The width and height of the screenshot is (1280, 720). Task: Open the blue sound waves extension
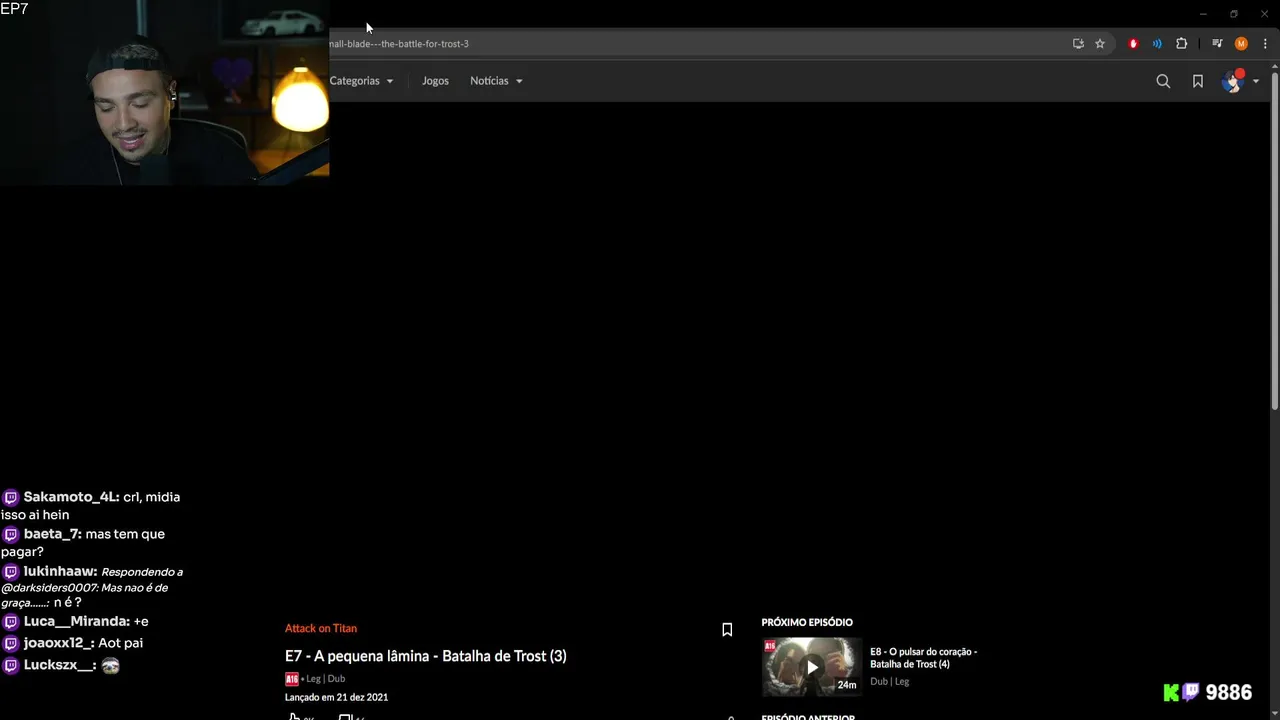(1157, 44)
